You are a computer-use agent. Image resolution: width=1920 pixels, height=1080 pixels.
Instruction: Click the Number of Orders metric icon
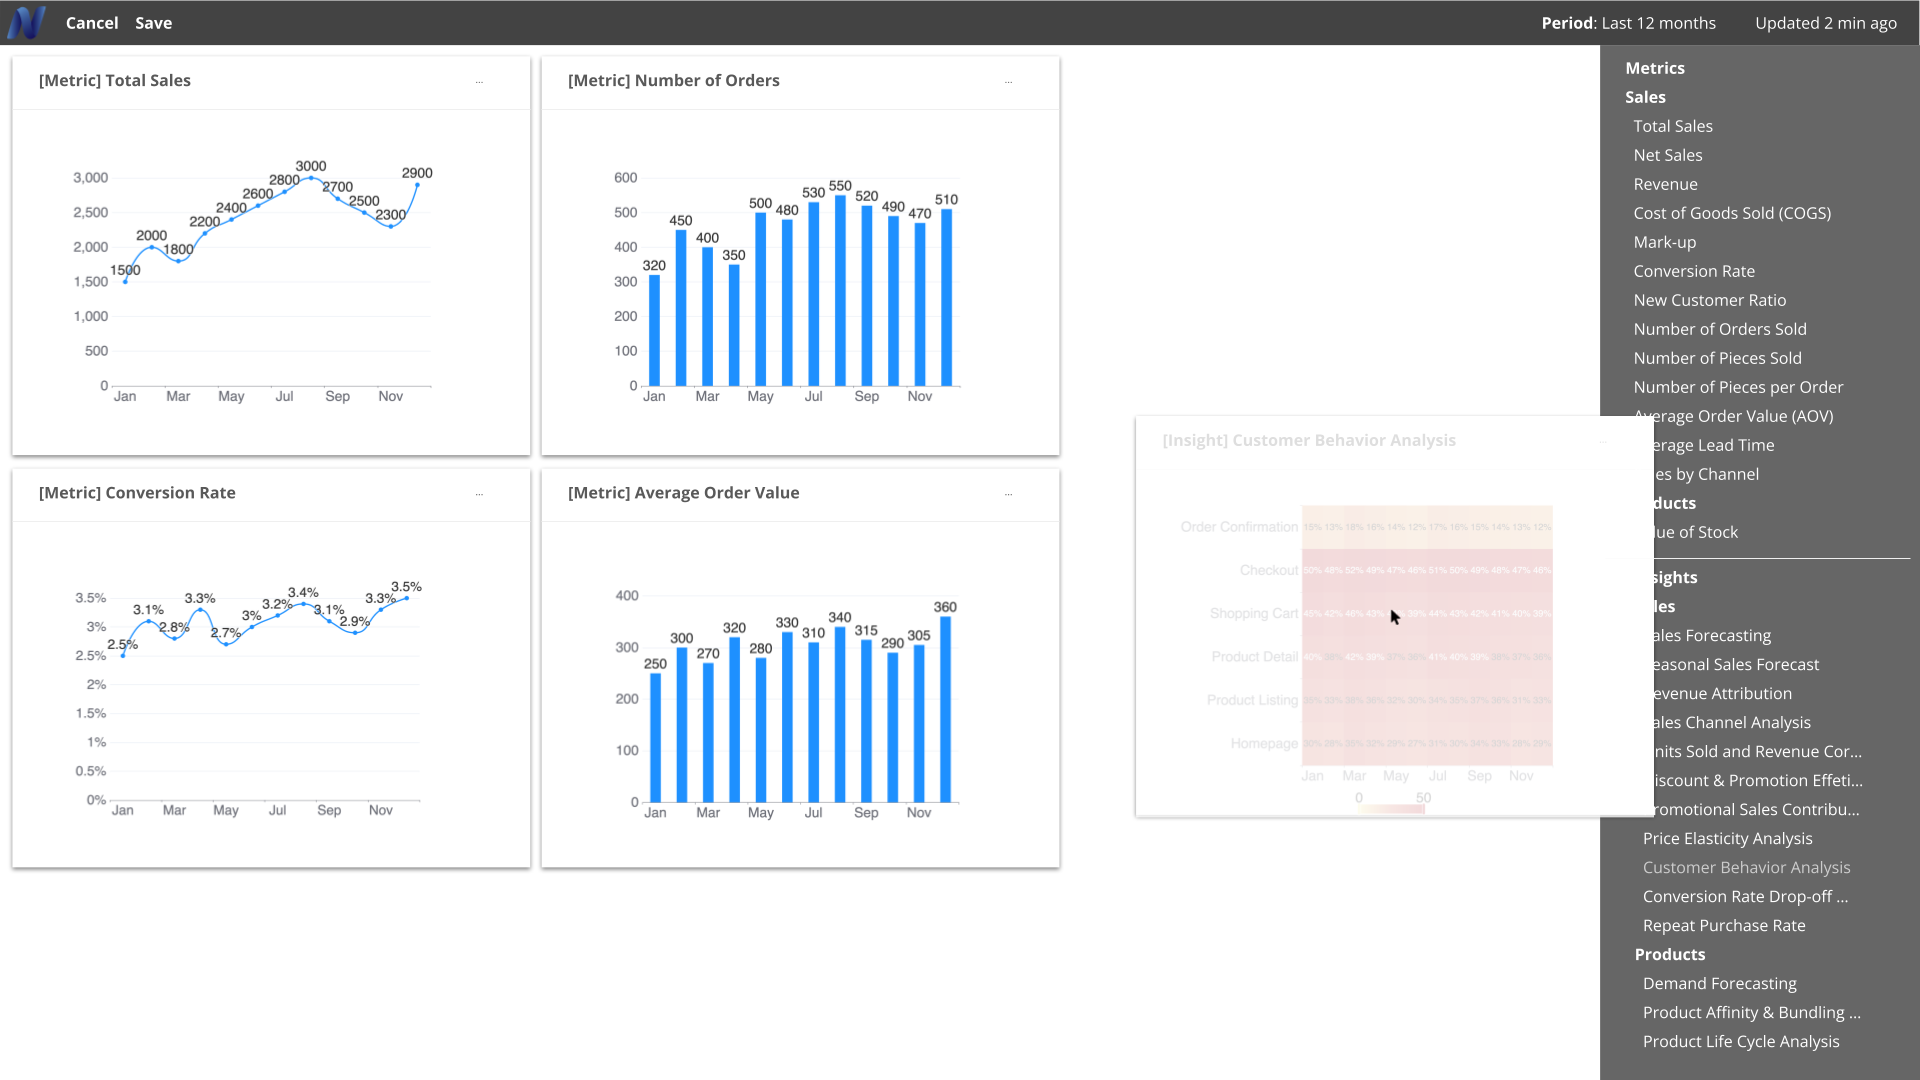1009,79
